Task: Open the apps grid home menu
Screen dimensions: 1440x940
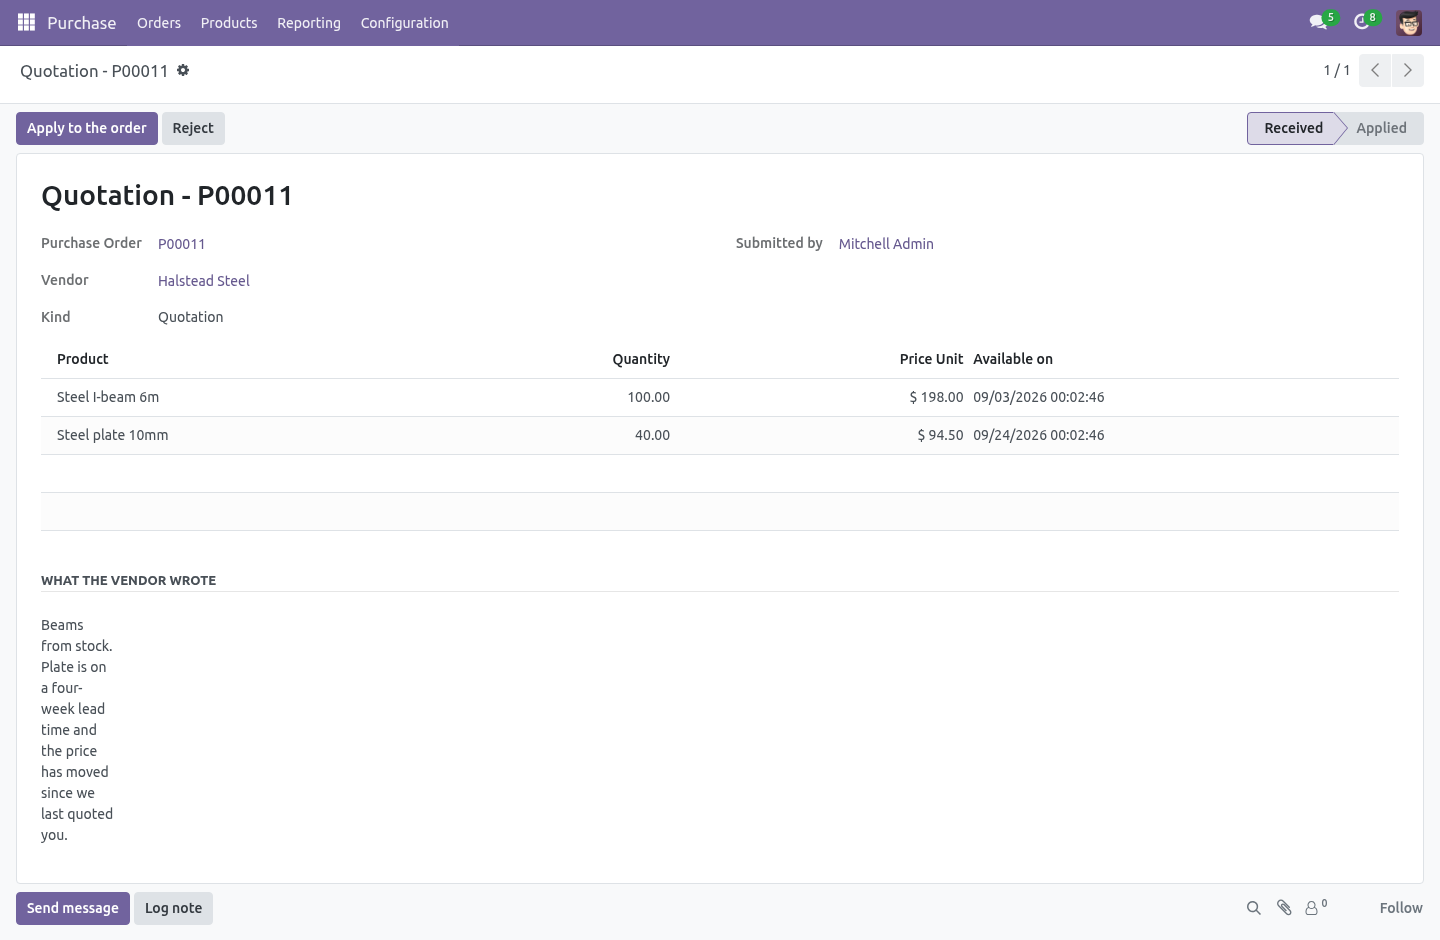Action: pos(27,22)
